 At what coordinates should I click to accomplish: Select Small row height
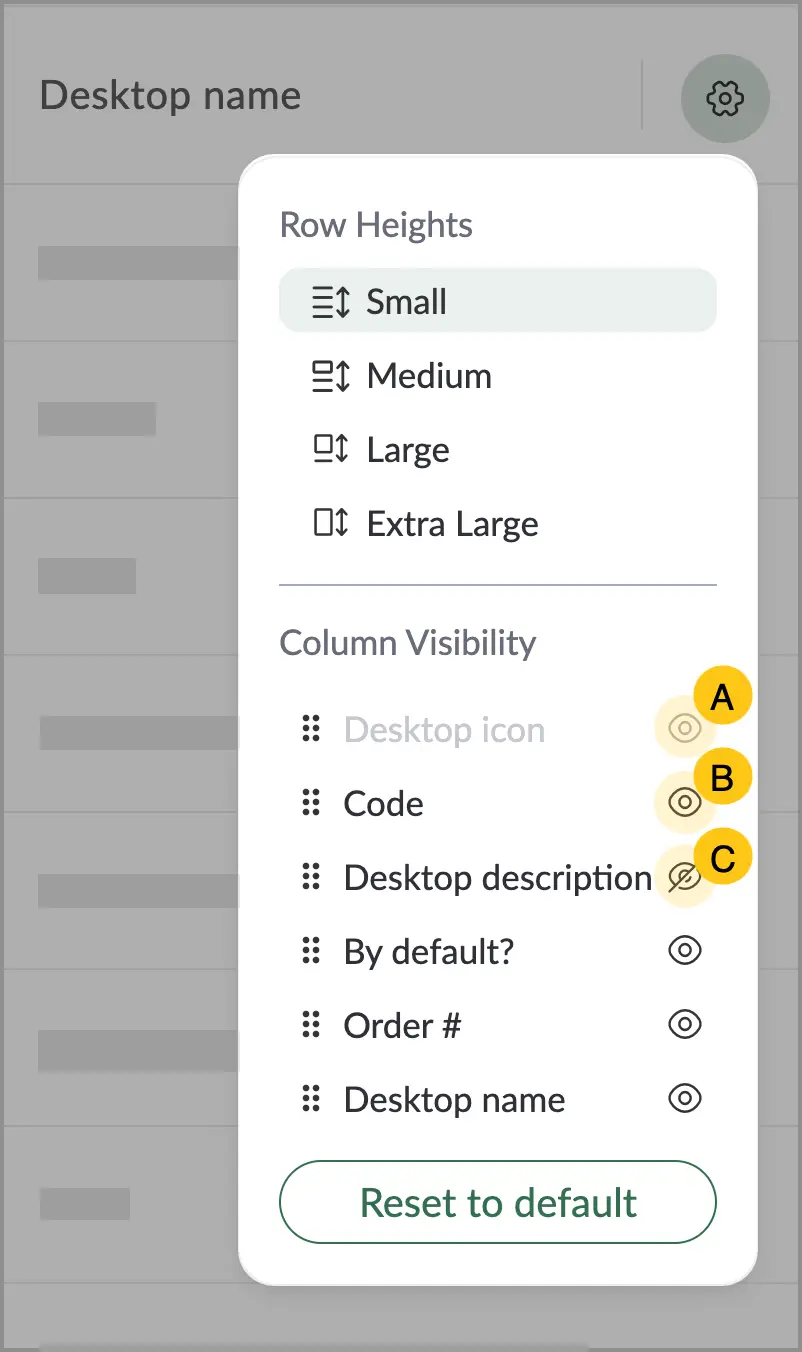498,301
